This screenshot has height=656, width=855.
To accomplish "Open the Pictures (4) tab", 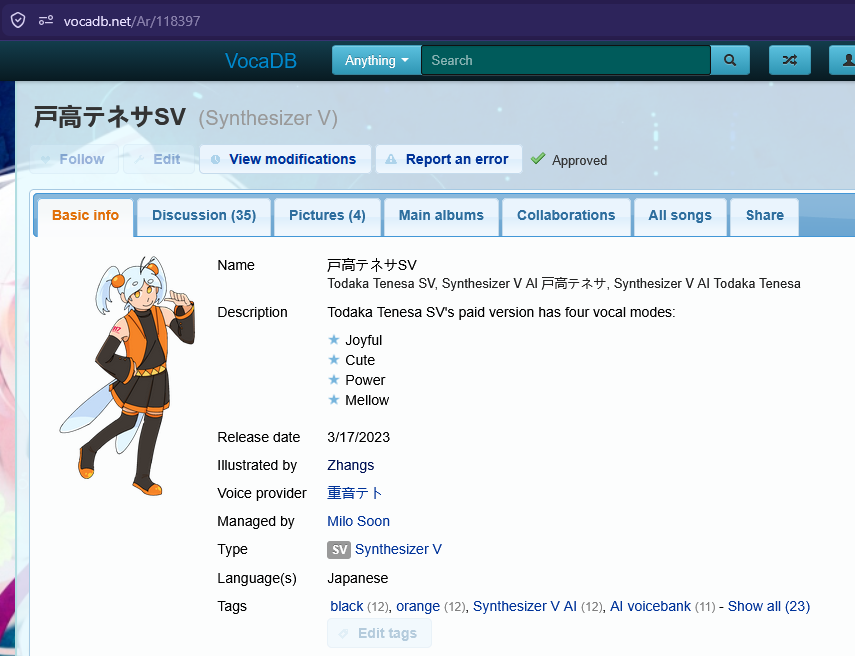I will 327,215.
